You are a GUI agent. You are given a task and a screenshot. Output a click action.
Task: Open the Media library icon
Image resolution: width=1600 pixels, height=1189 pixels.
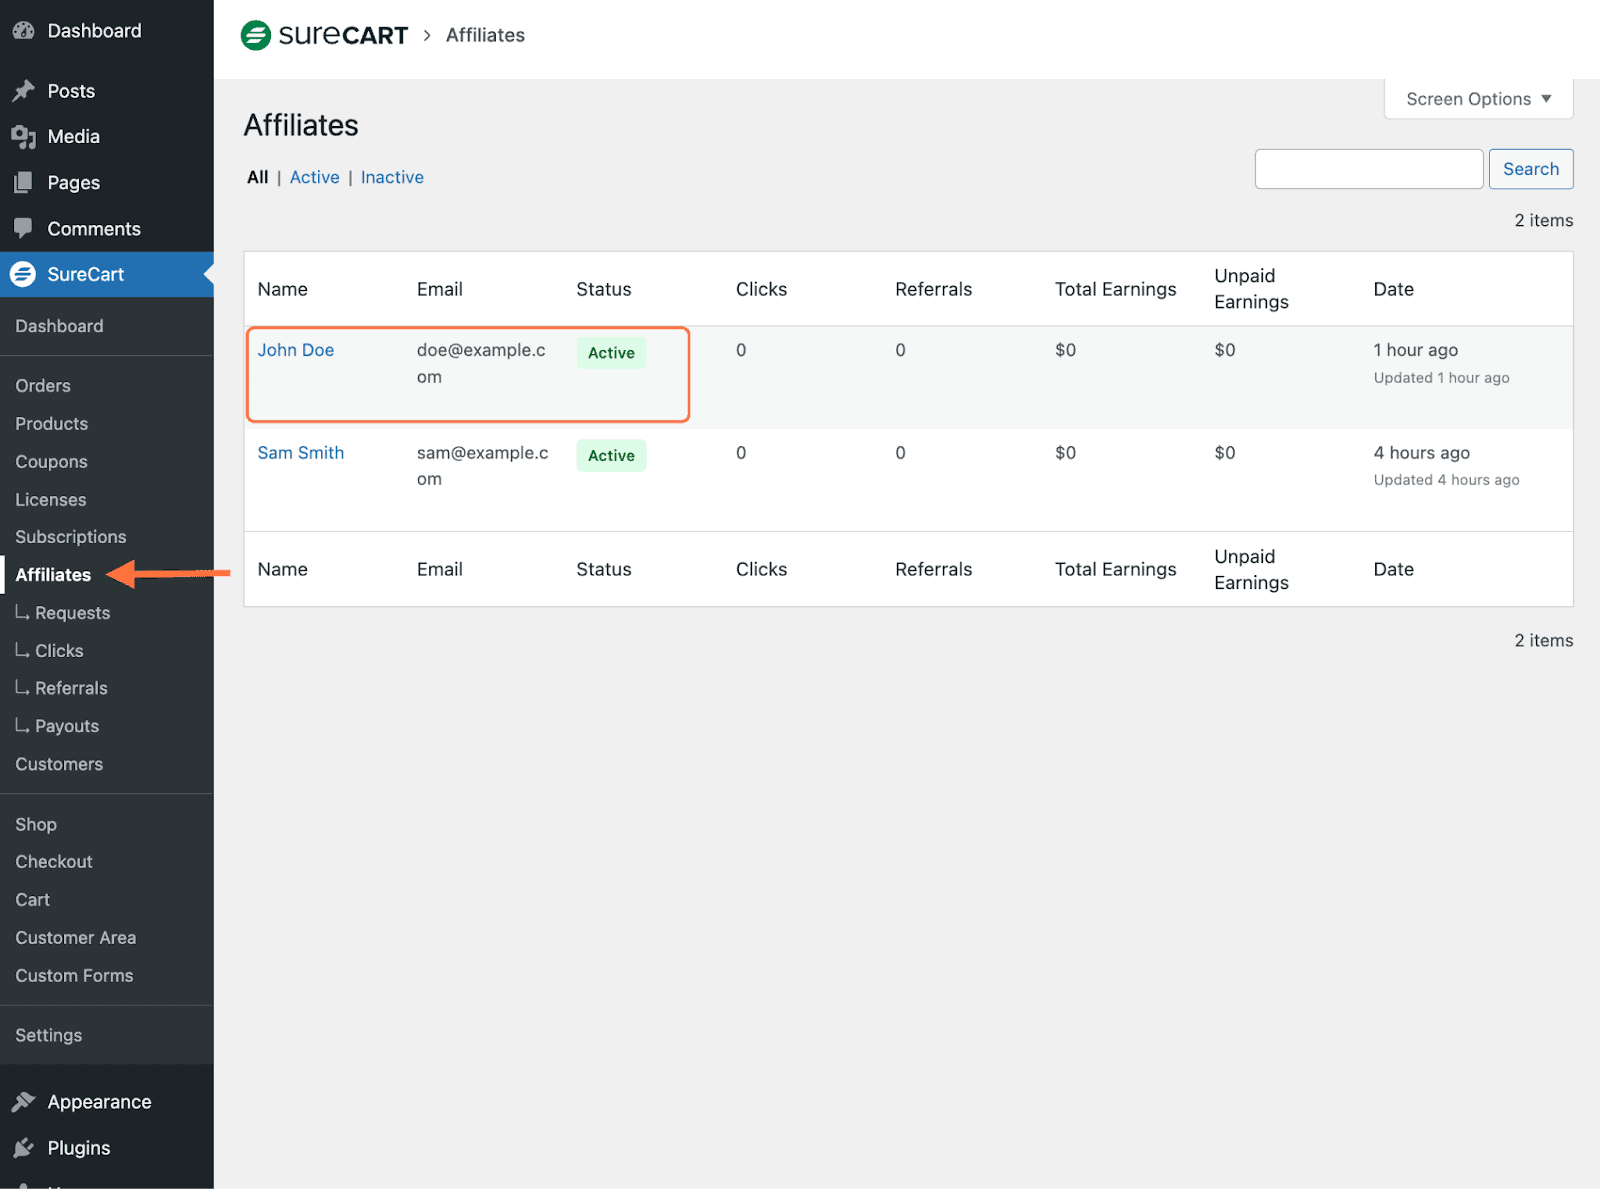click(23, 136)
